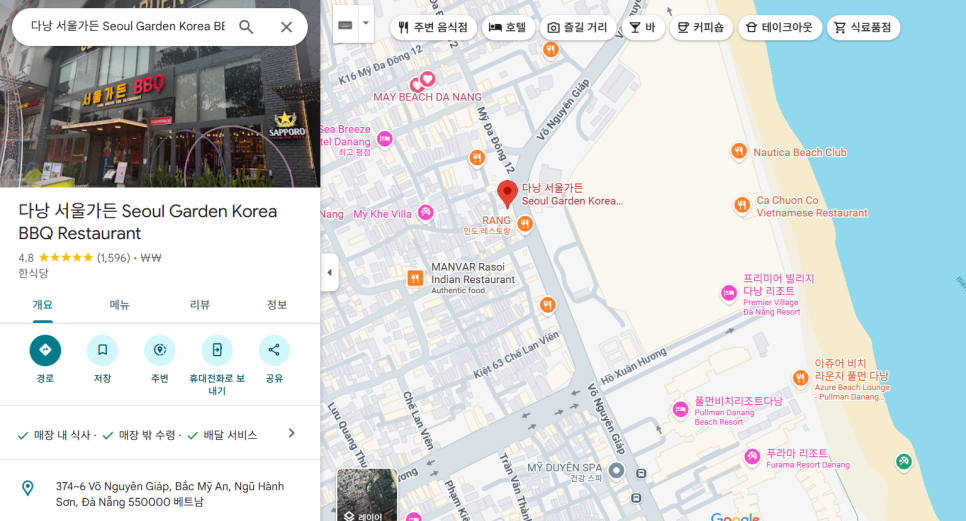Open the 정보 tab
Image resolution: width=966 pixels, height=521 pixels.
277,305
